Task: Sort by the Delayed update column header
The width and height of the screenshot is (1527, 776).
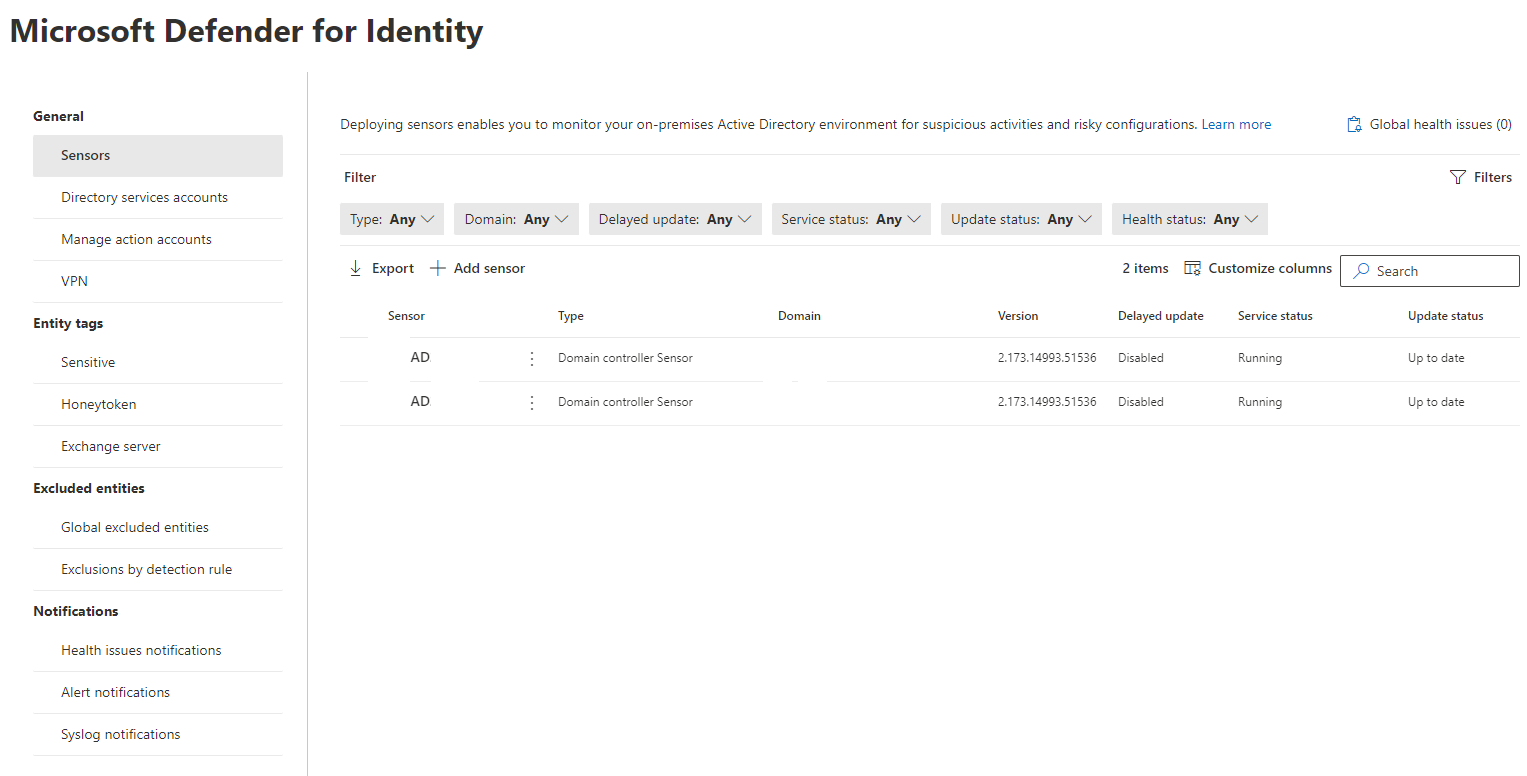Action: [x=1161, y=316]
